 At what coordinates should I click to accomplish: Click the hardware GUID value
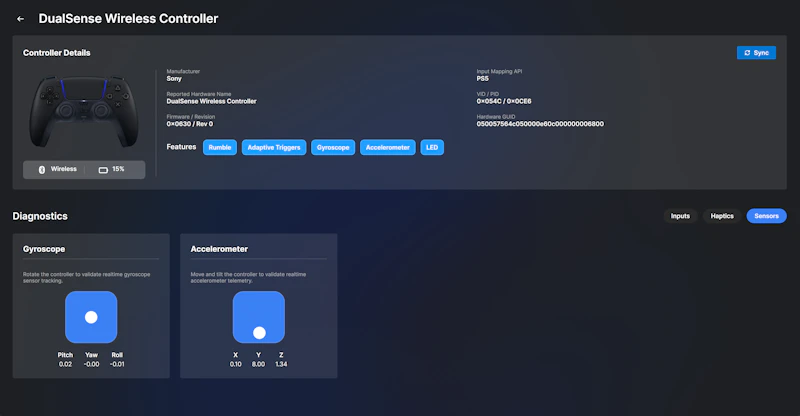540,124
